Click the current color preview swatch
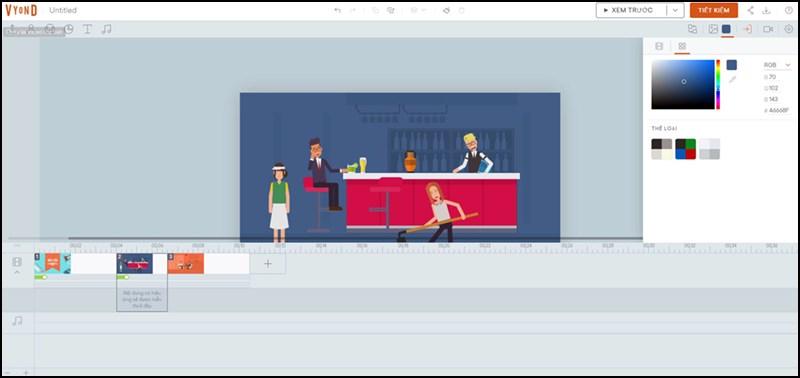The image size is (800, 378). (x=732, y=65)
